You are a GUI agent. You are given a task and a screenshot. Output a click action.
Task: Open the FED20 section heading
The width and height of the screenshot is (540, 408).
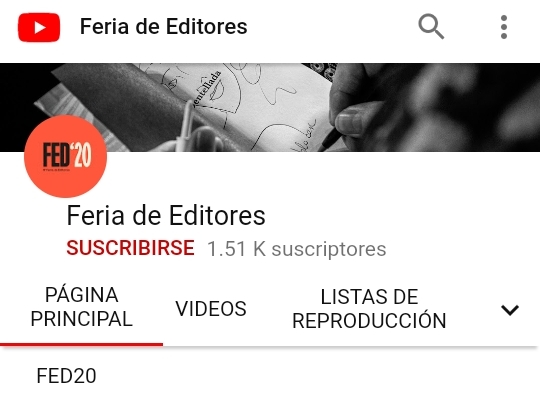(x=66, y=376)
